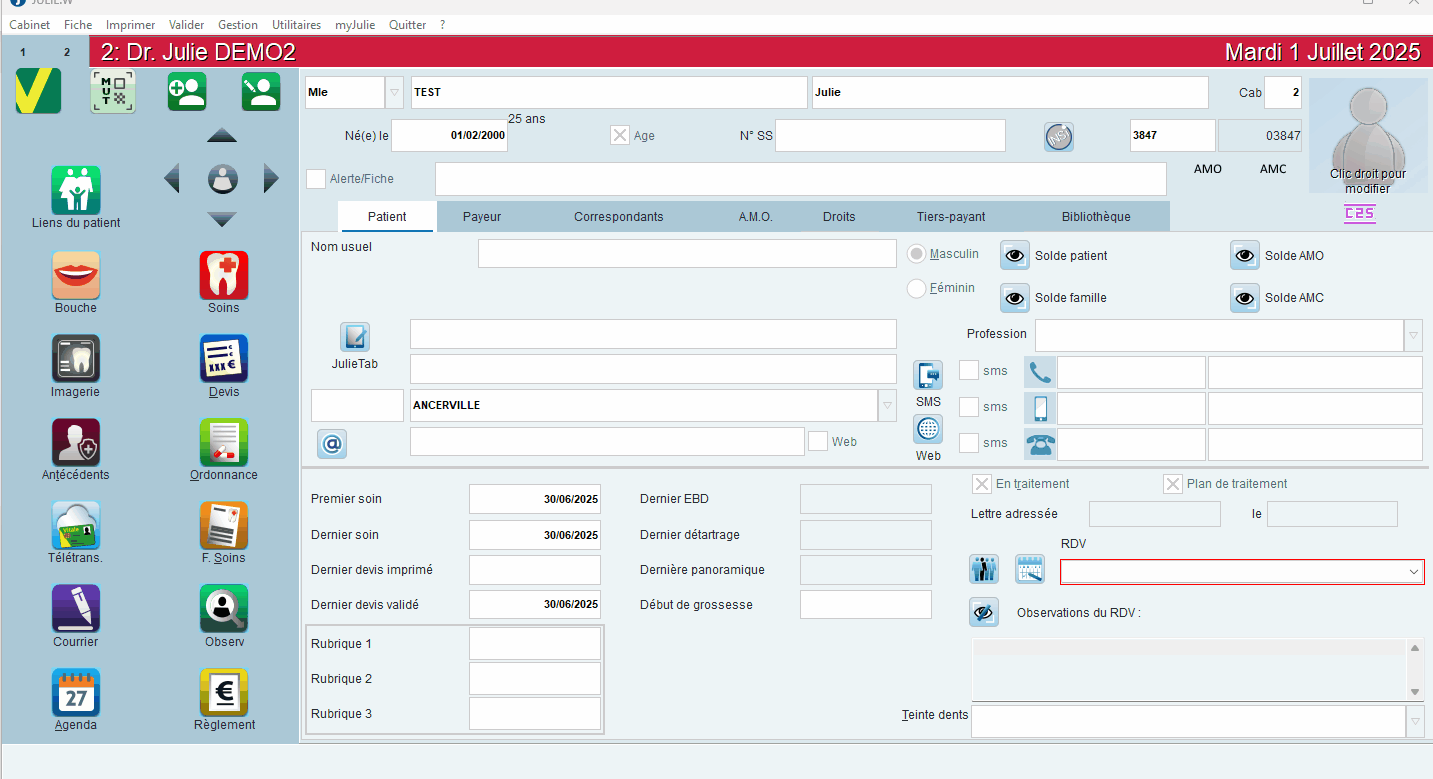Open the JulieTab tablet icon
This screenshot has height=779, width=1433.
355,337
